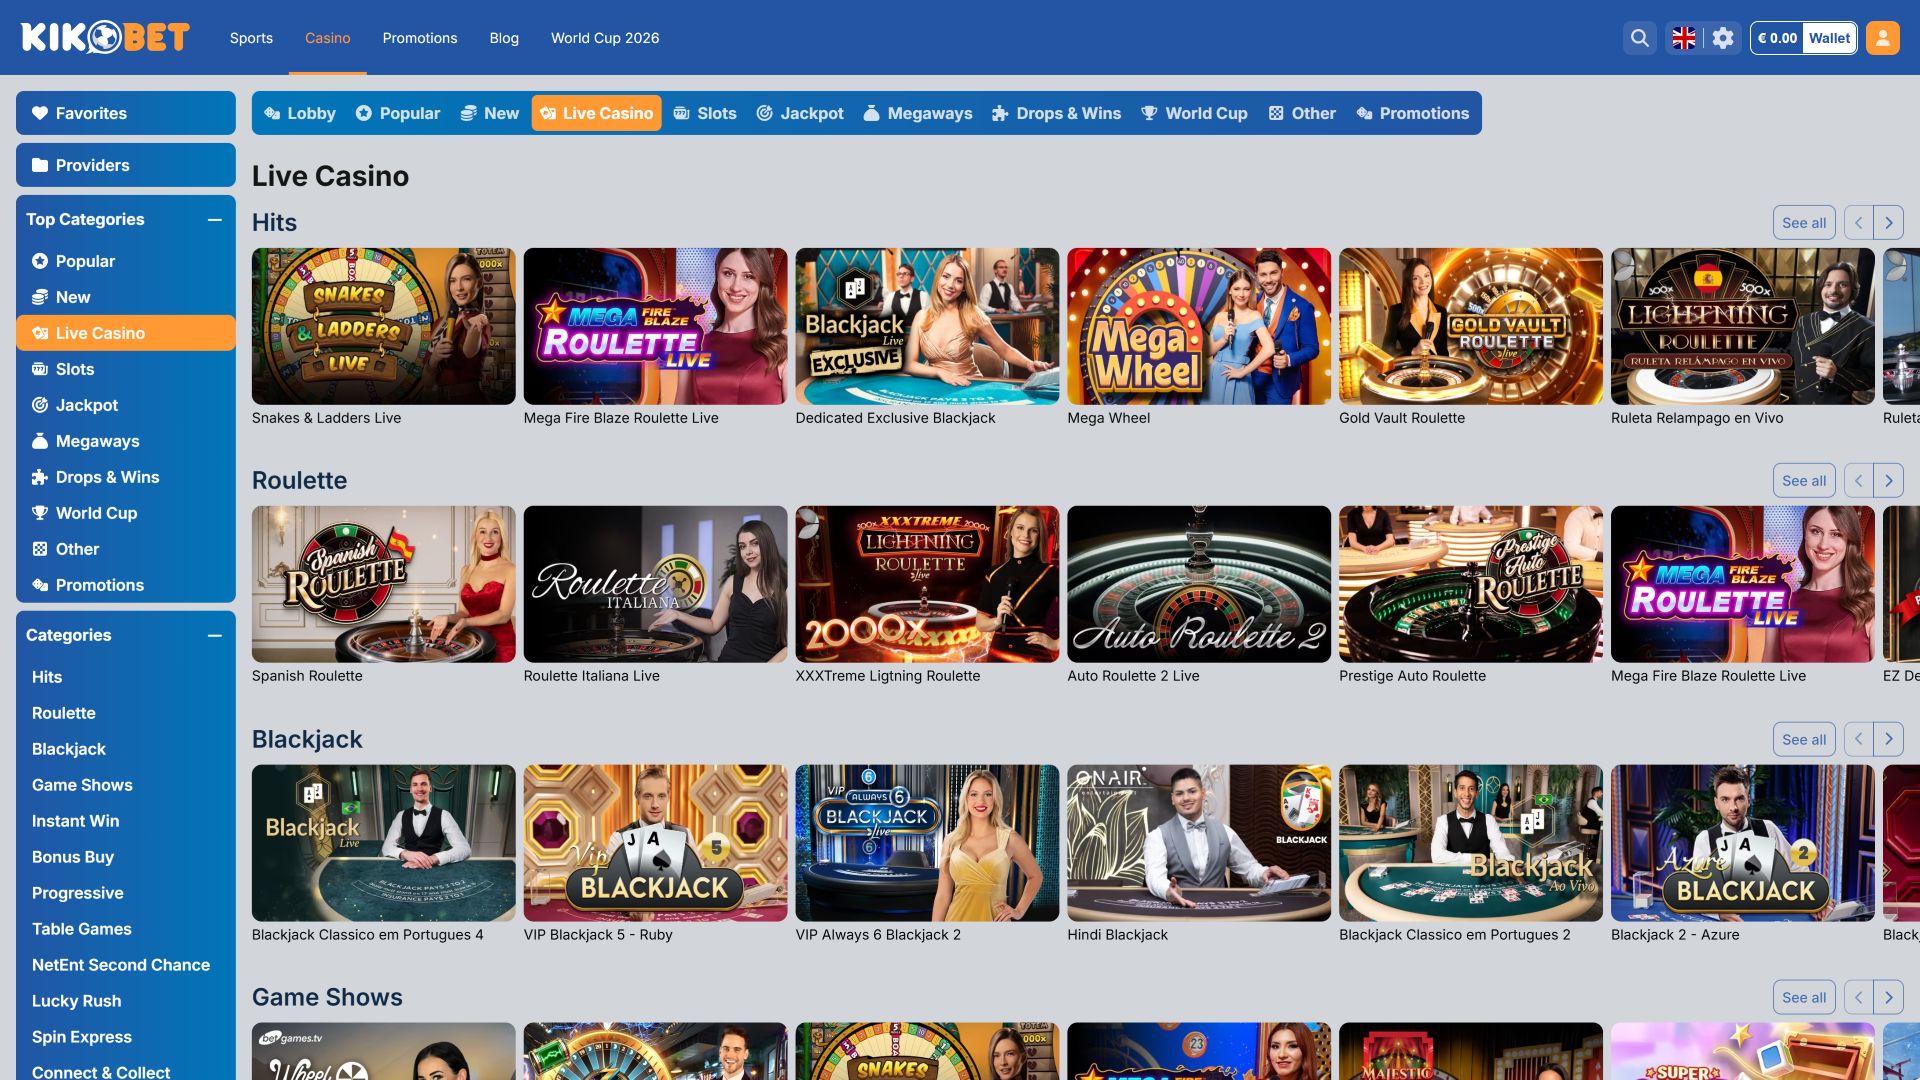Screen dimensions: 1920x1080
Task: See all Hits games
Action: pos(1804,223)
